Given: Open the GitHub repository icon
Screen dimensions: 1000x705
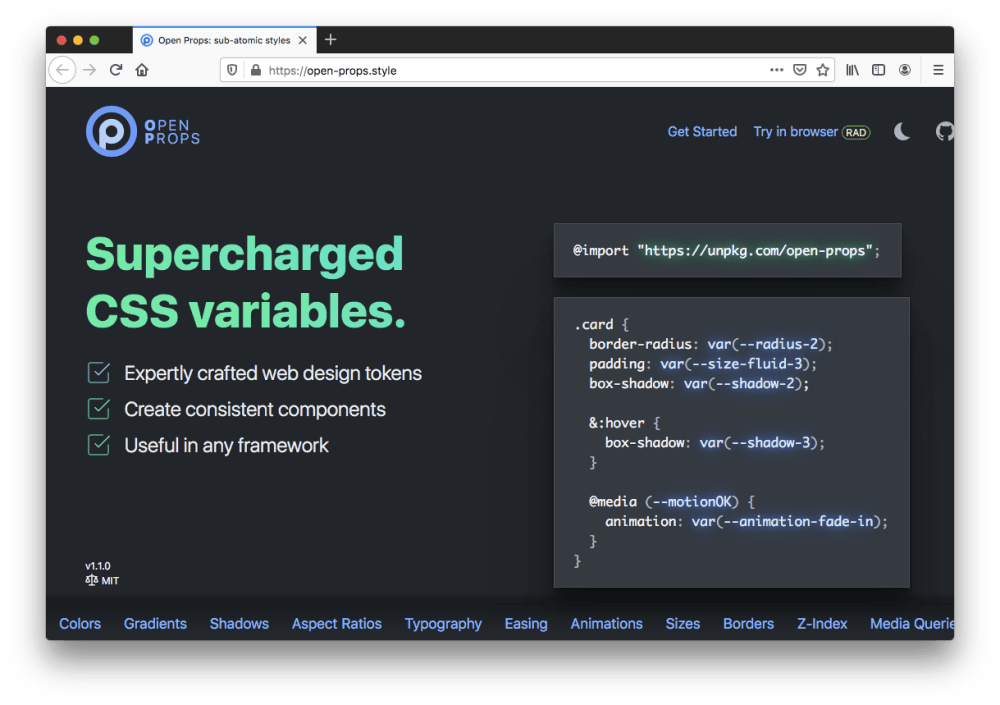Looking at the screenshot, I should [x=945, y=131].
